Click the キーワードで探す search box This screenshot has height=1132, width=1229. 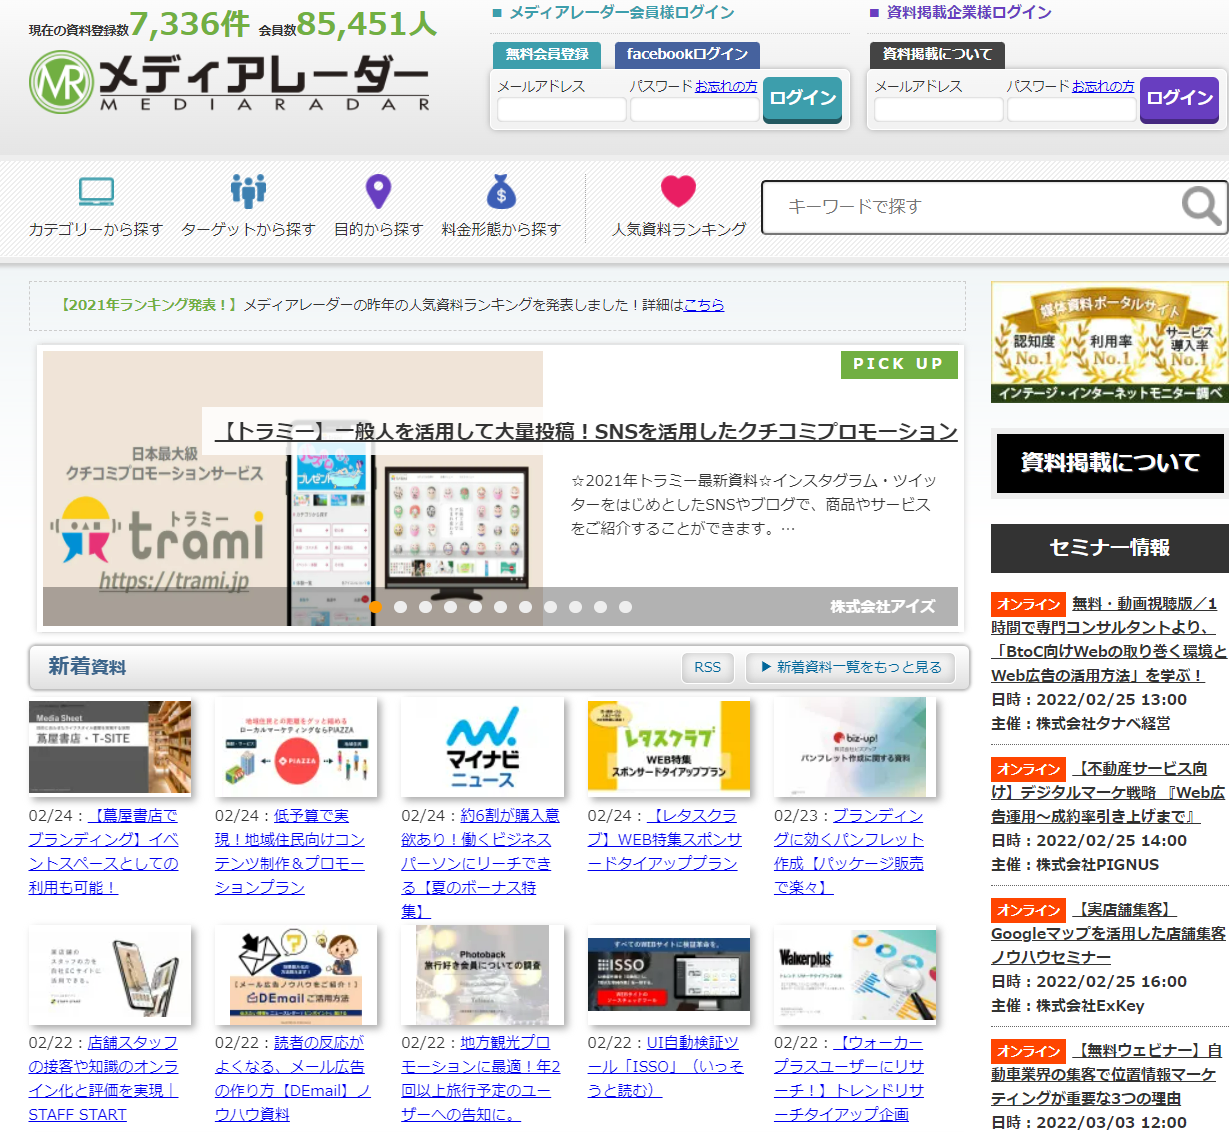[970, 207]
